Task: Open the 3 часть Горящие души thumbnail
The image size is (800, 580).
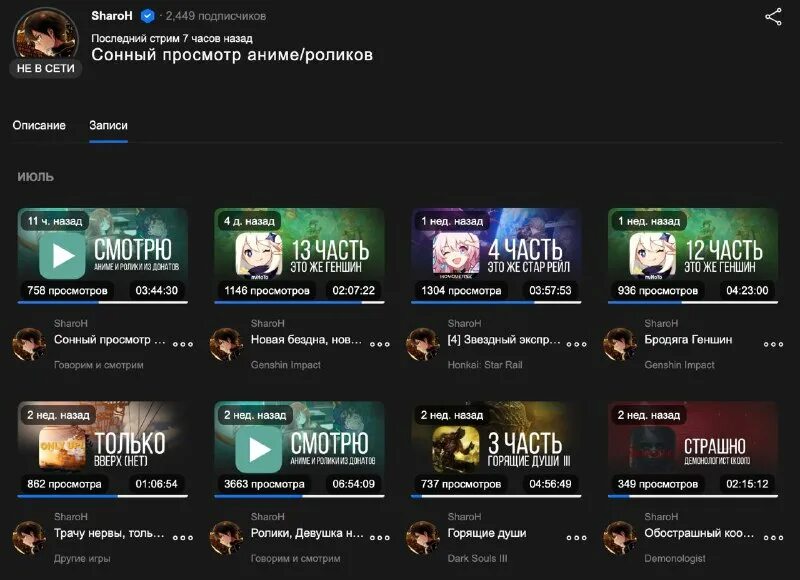Action: 496,449
